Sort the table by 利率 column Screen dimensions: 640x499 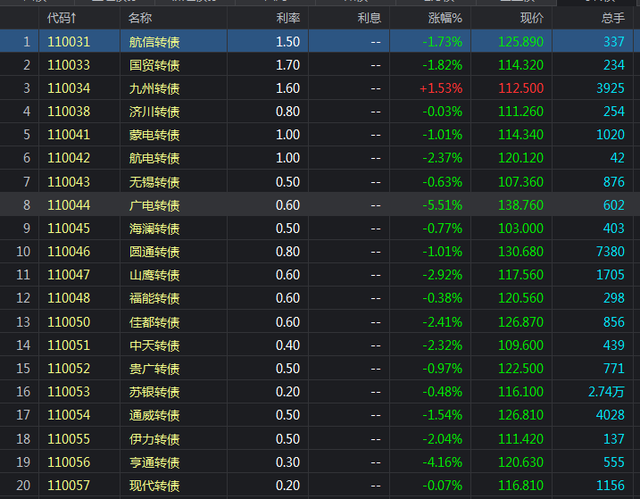coord(286,18)
